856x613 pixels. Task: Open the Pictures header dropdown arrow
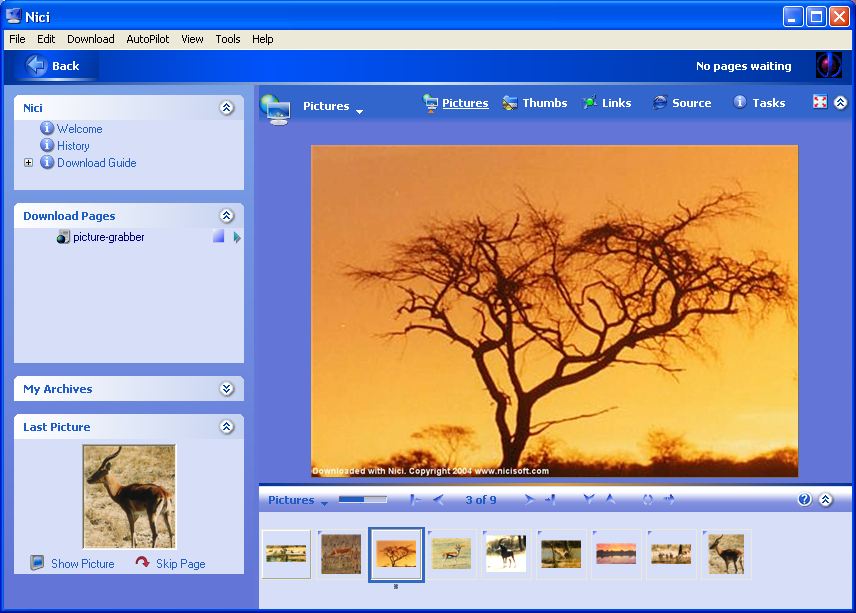359,111
